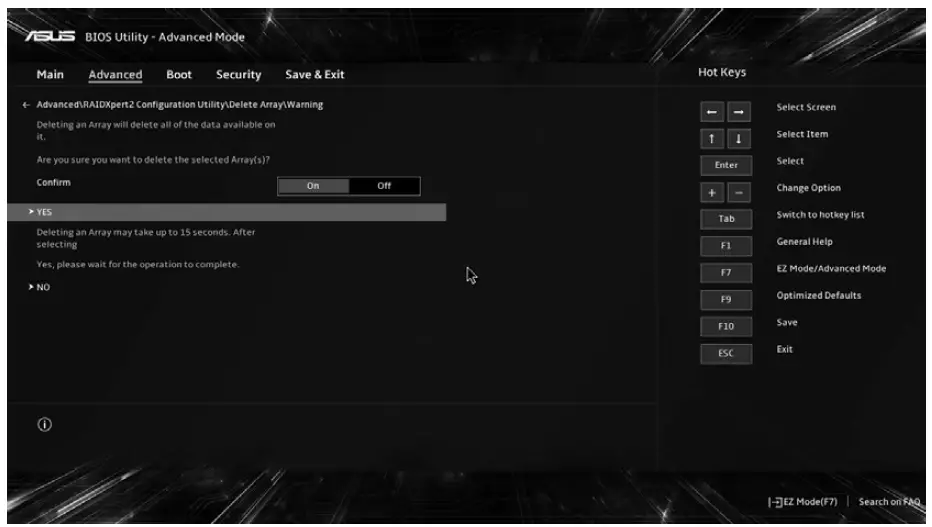Click the Tab hotkey button
This screenshot has height=527, width=932.
pos(726,219)
